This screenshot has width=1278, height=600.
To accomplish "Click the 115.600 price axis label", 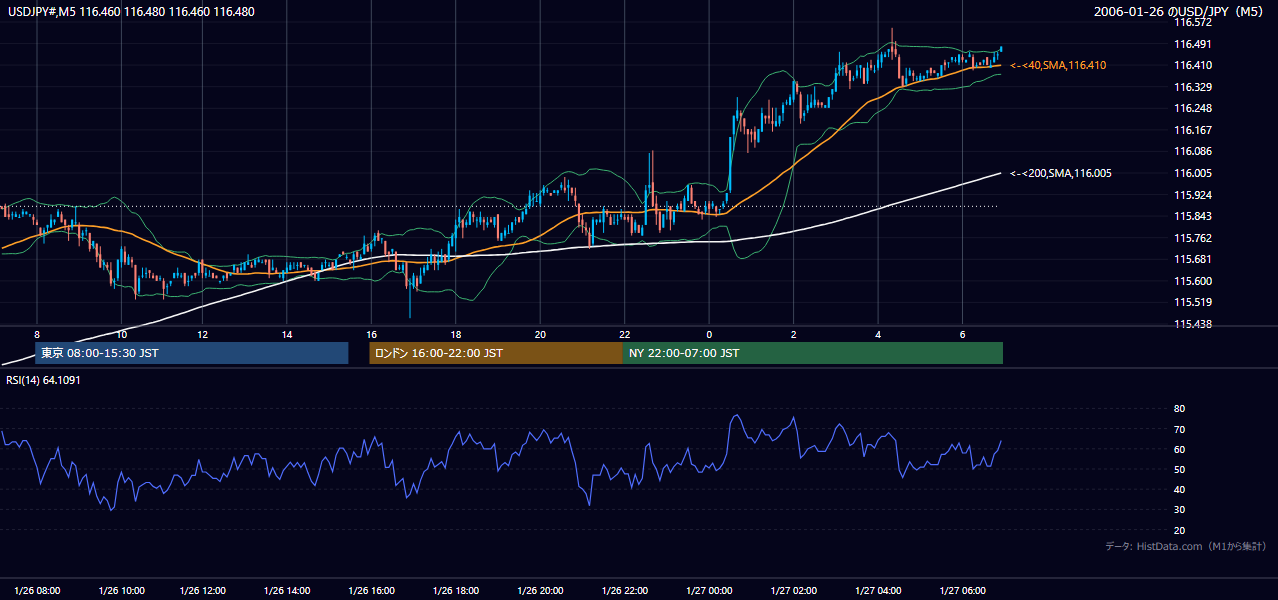I will click(1191, 281).
